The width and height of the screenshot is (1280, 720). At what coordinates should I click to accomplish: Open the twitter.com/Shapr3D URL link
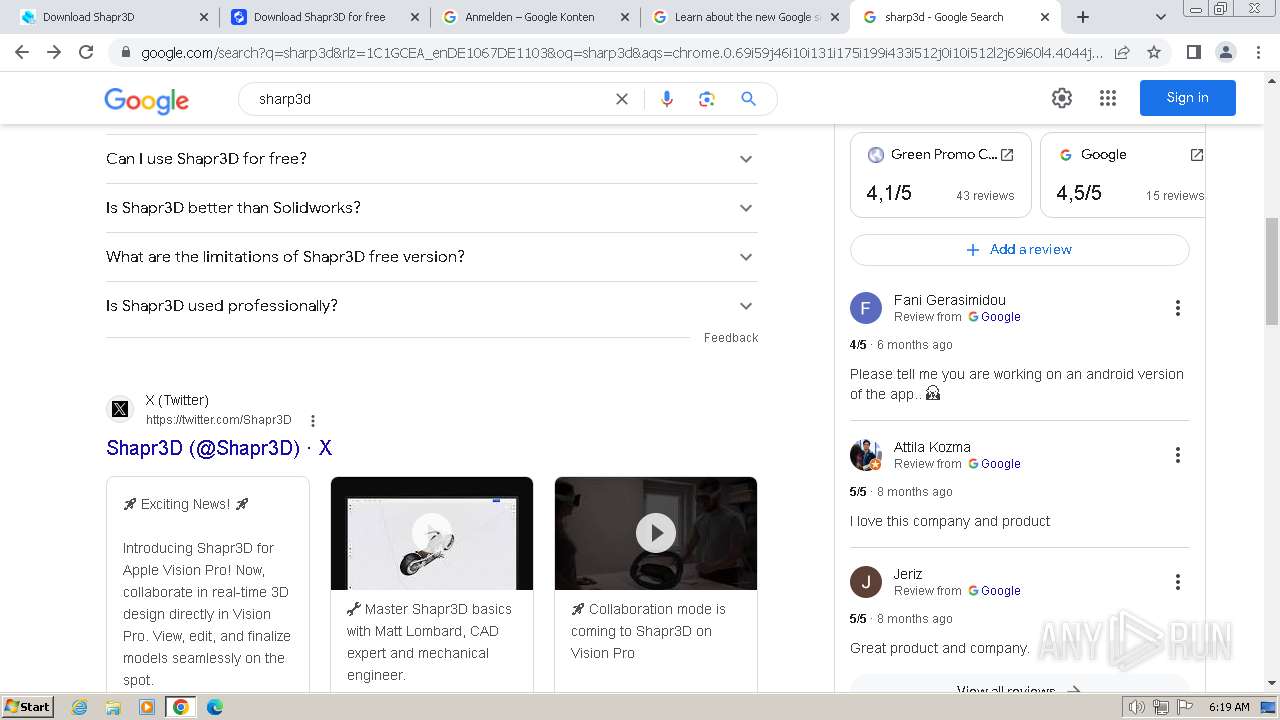(x=218, y=421)
